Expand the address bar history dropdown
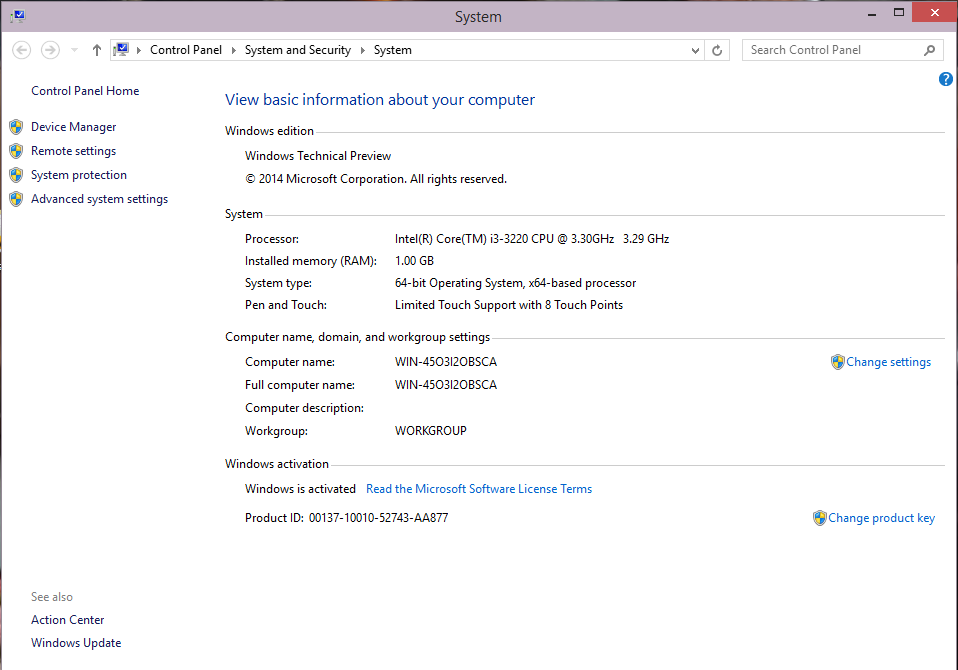Image resolution: width=958 pixels, height=670 pixels. click(696, 50)
